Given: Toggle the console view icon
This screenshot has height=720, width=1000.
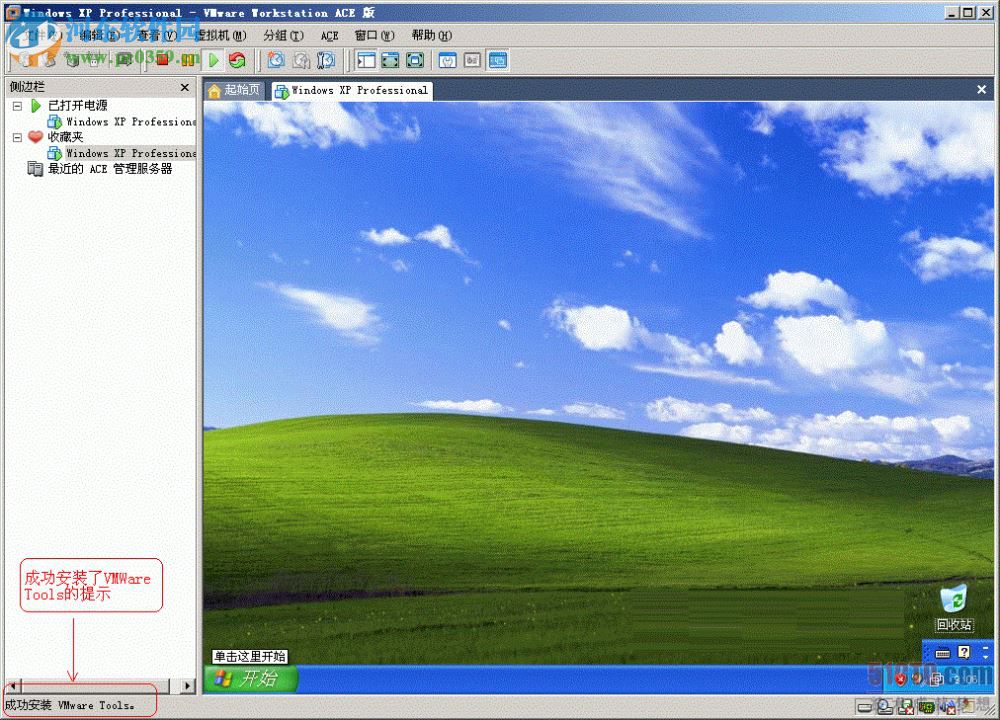Looking at the screenshot, I should pos(497,60).
